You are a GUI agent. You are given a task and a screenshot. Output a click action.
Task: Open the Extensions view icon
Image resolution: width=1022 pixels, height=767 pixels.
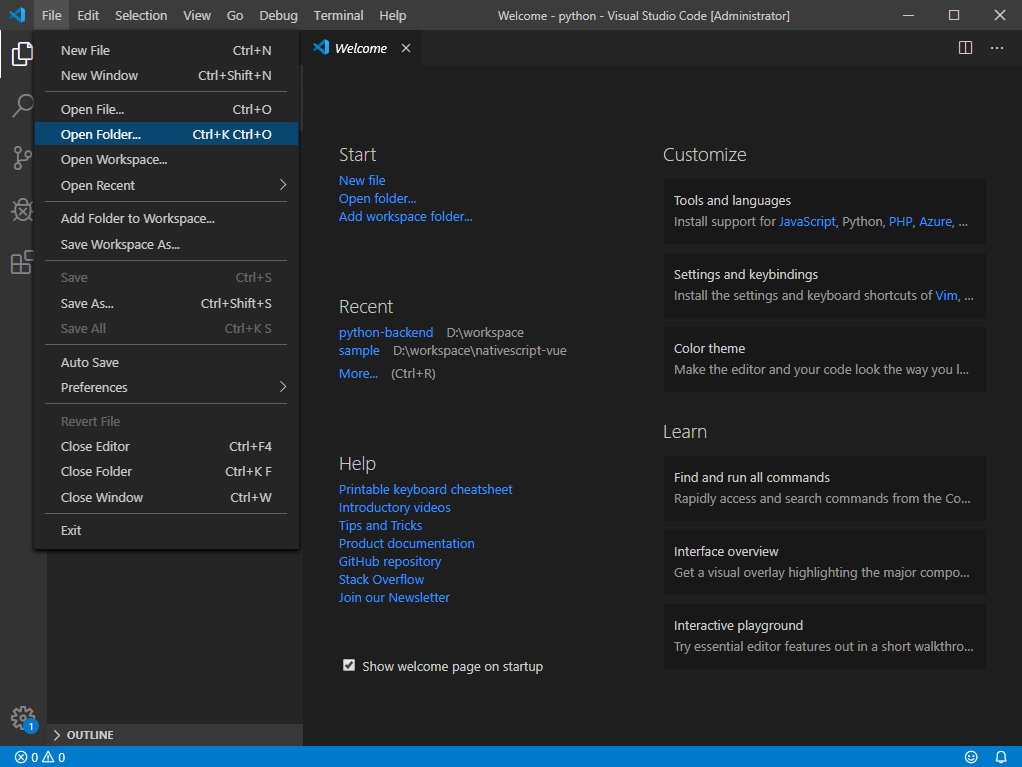click(x=22, y=262)
